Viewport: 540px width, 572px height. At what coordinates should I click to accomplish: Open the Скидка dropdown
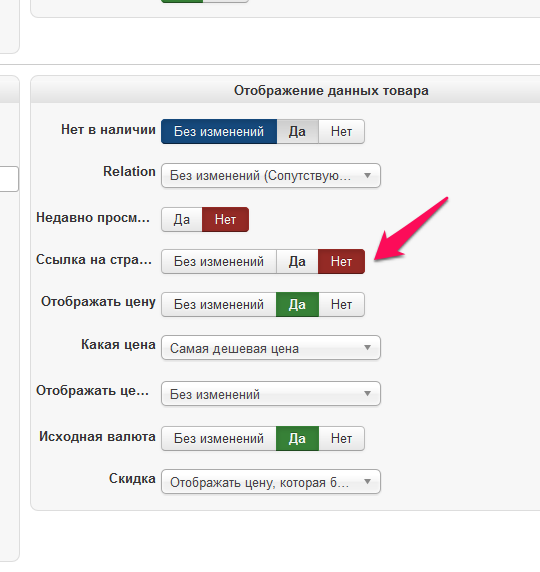pyautogui.click(x=271, y=482)
